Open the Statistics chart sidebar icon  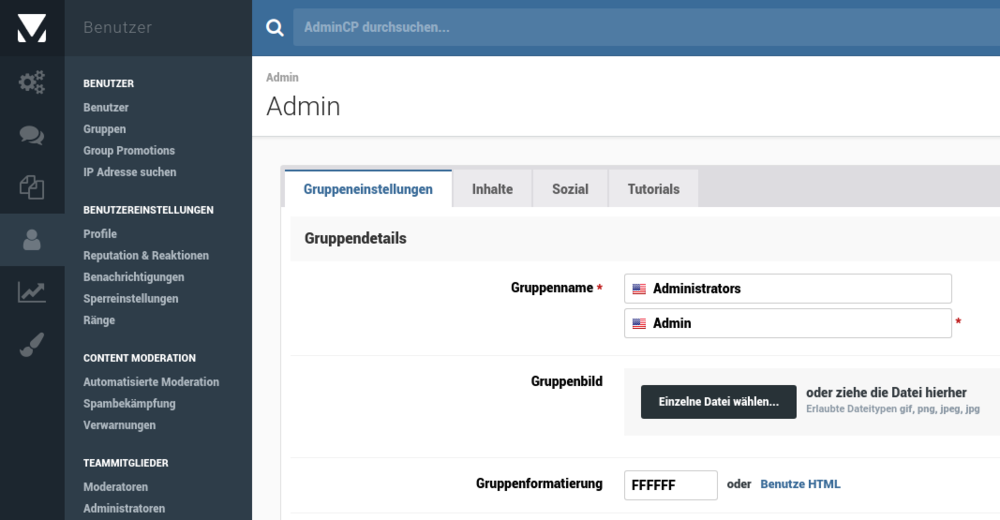(32, 292)
